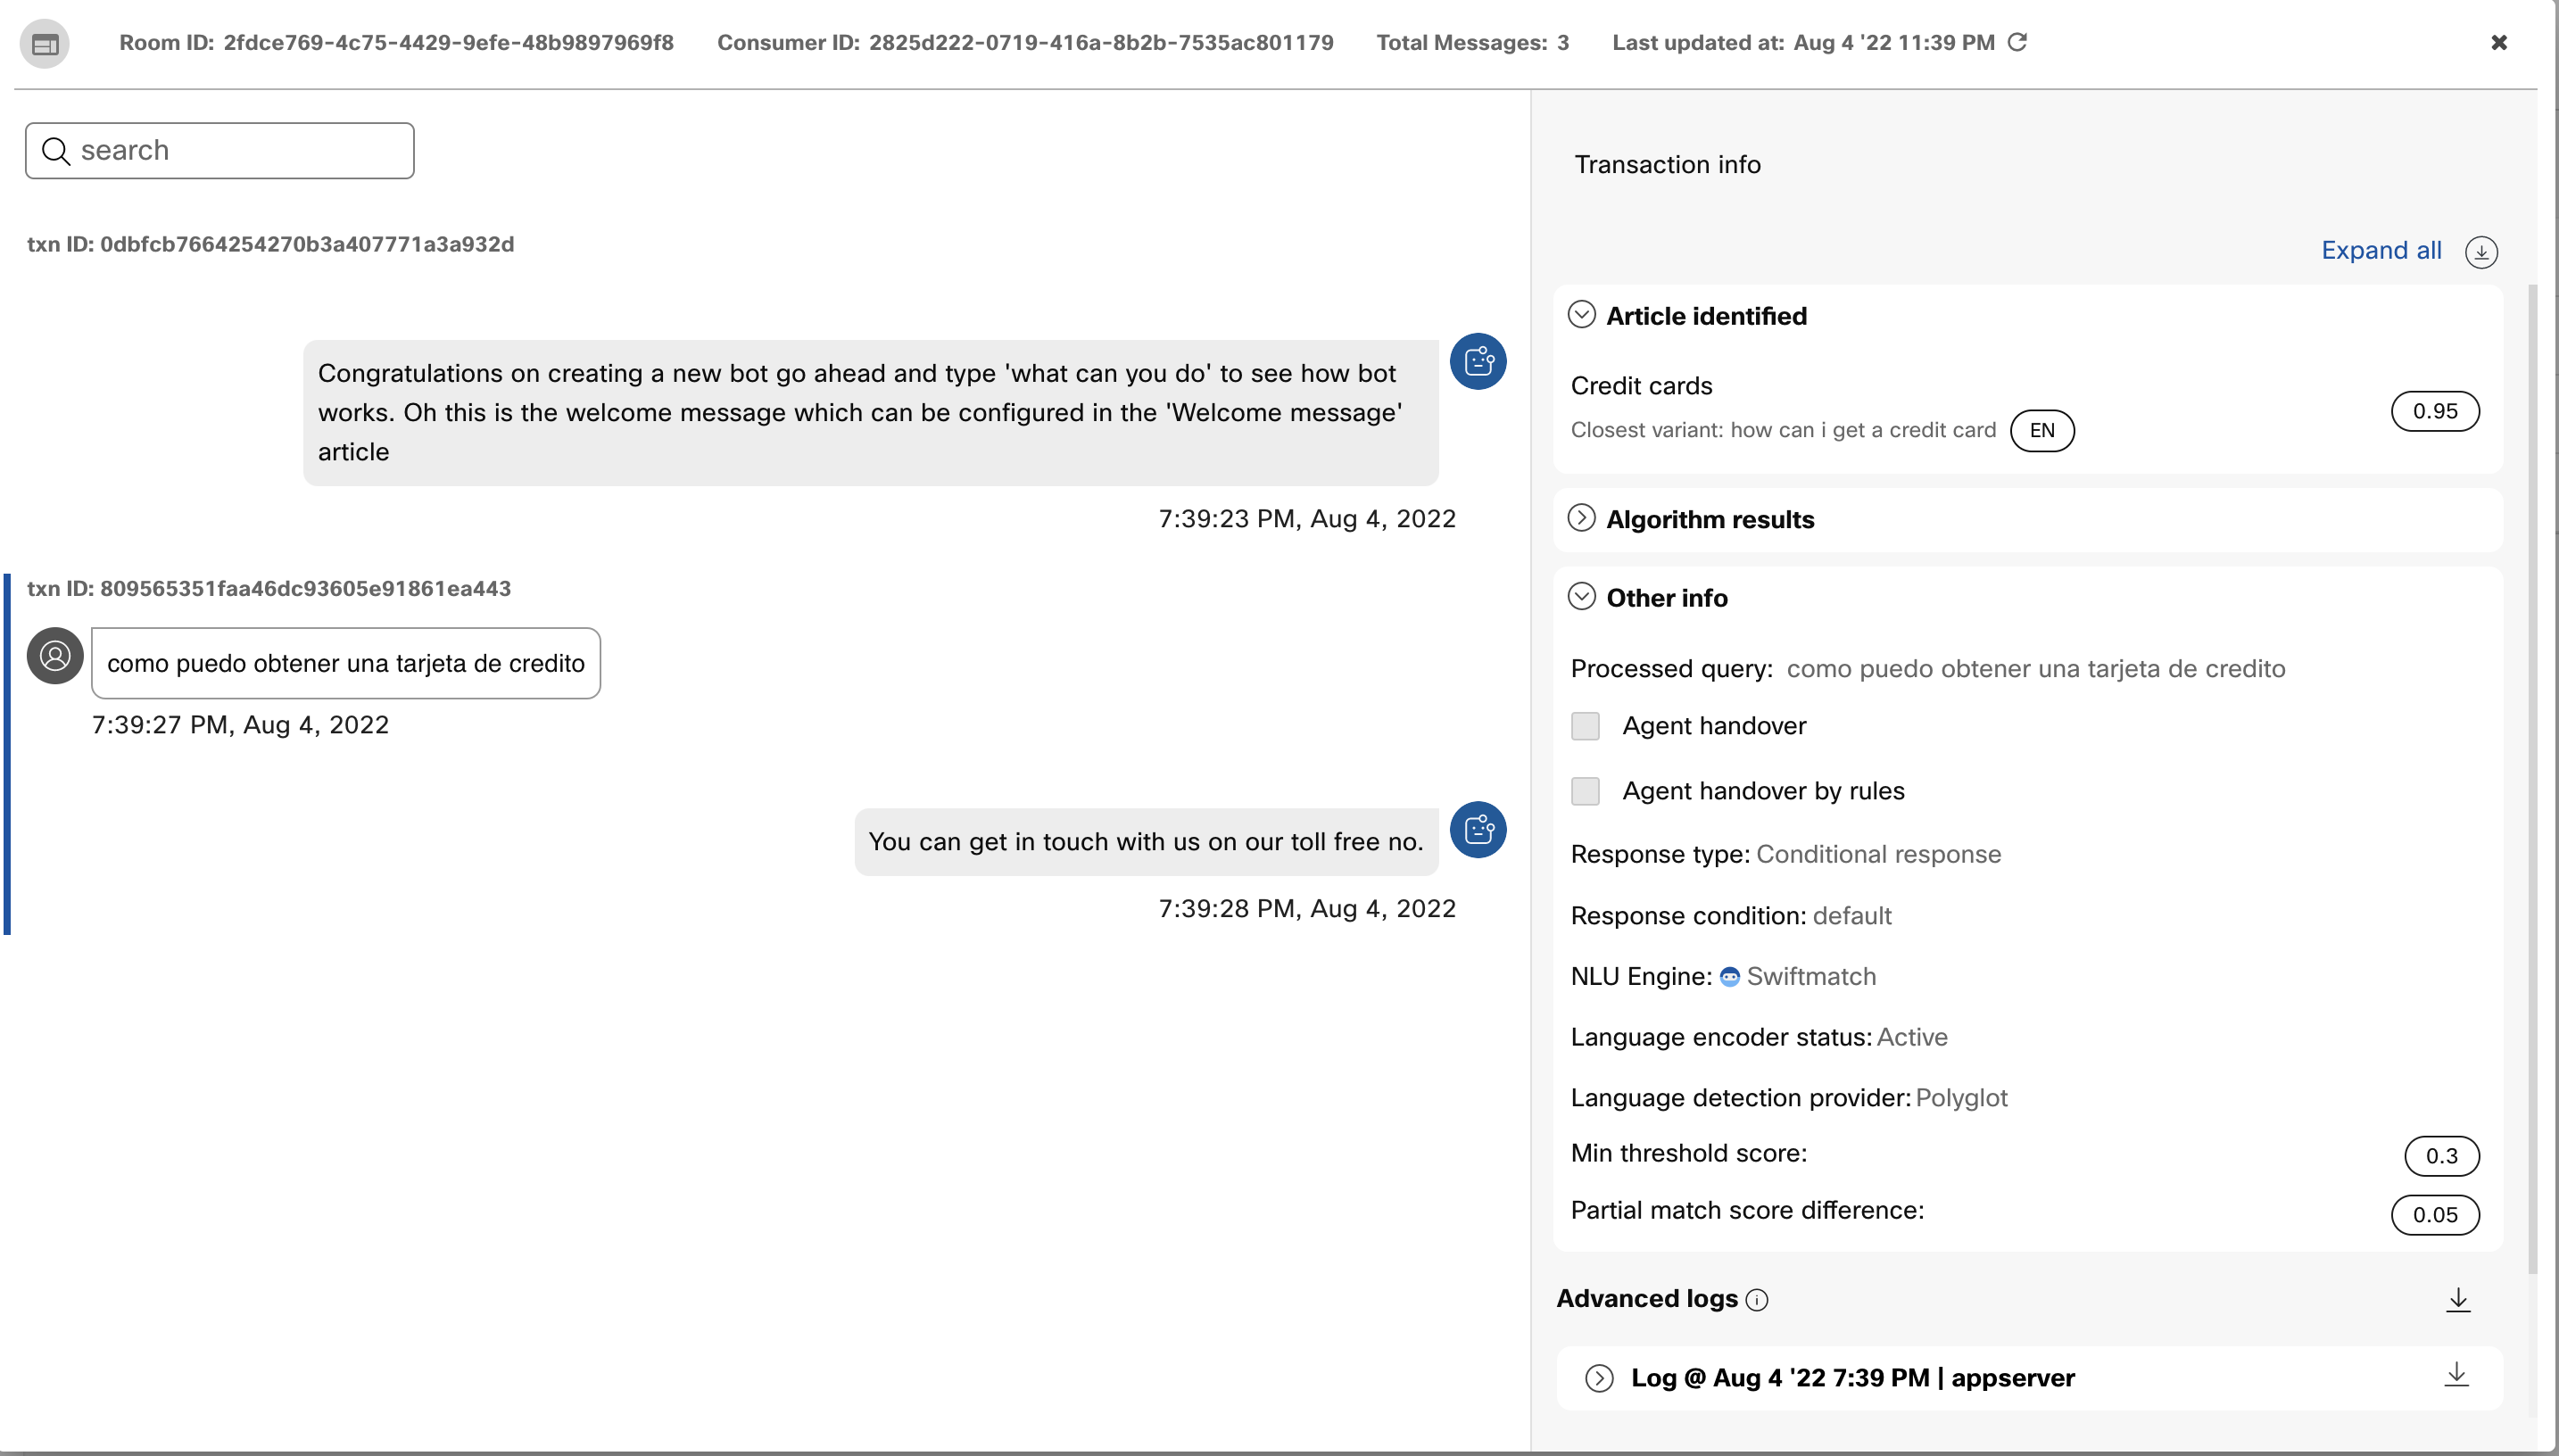Image resolution: width=2559 pixels, height=1456 pixels.
Task: Click the EN language badge
Action: pos(2042,430)
